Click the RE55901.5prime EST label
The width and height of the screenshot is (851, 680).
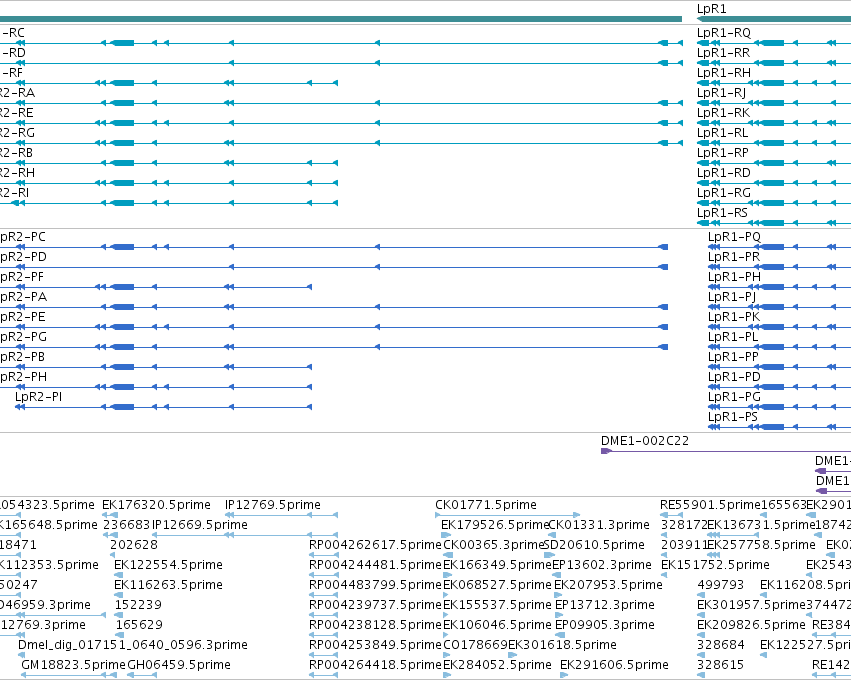tap(710, 505)
